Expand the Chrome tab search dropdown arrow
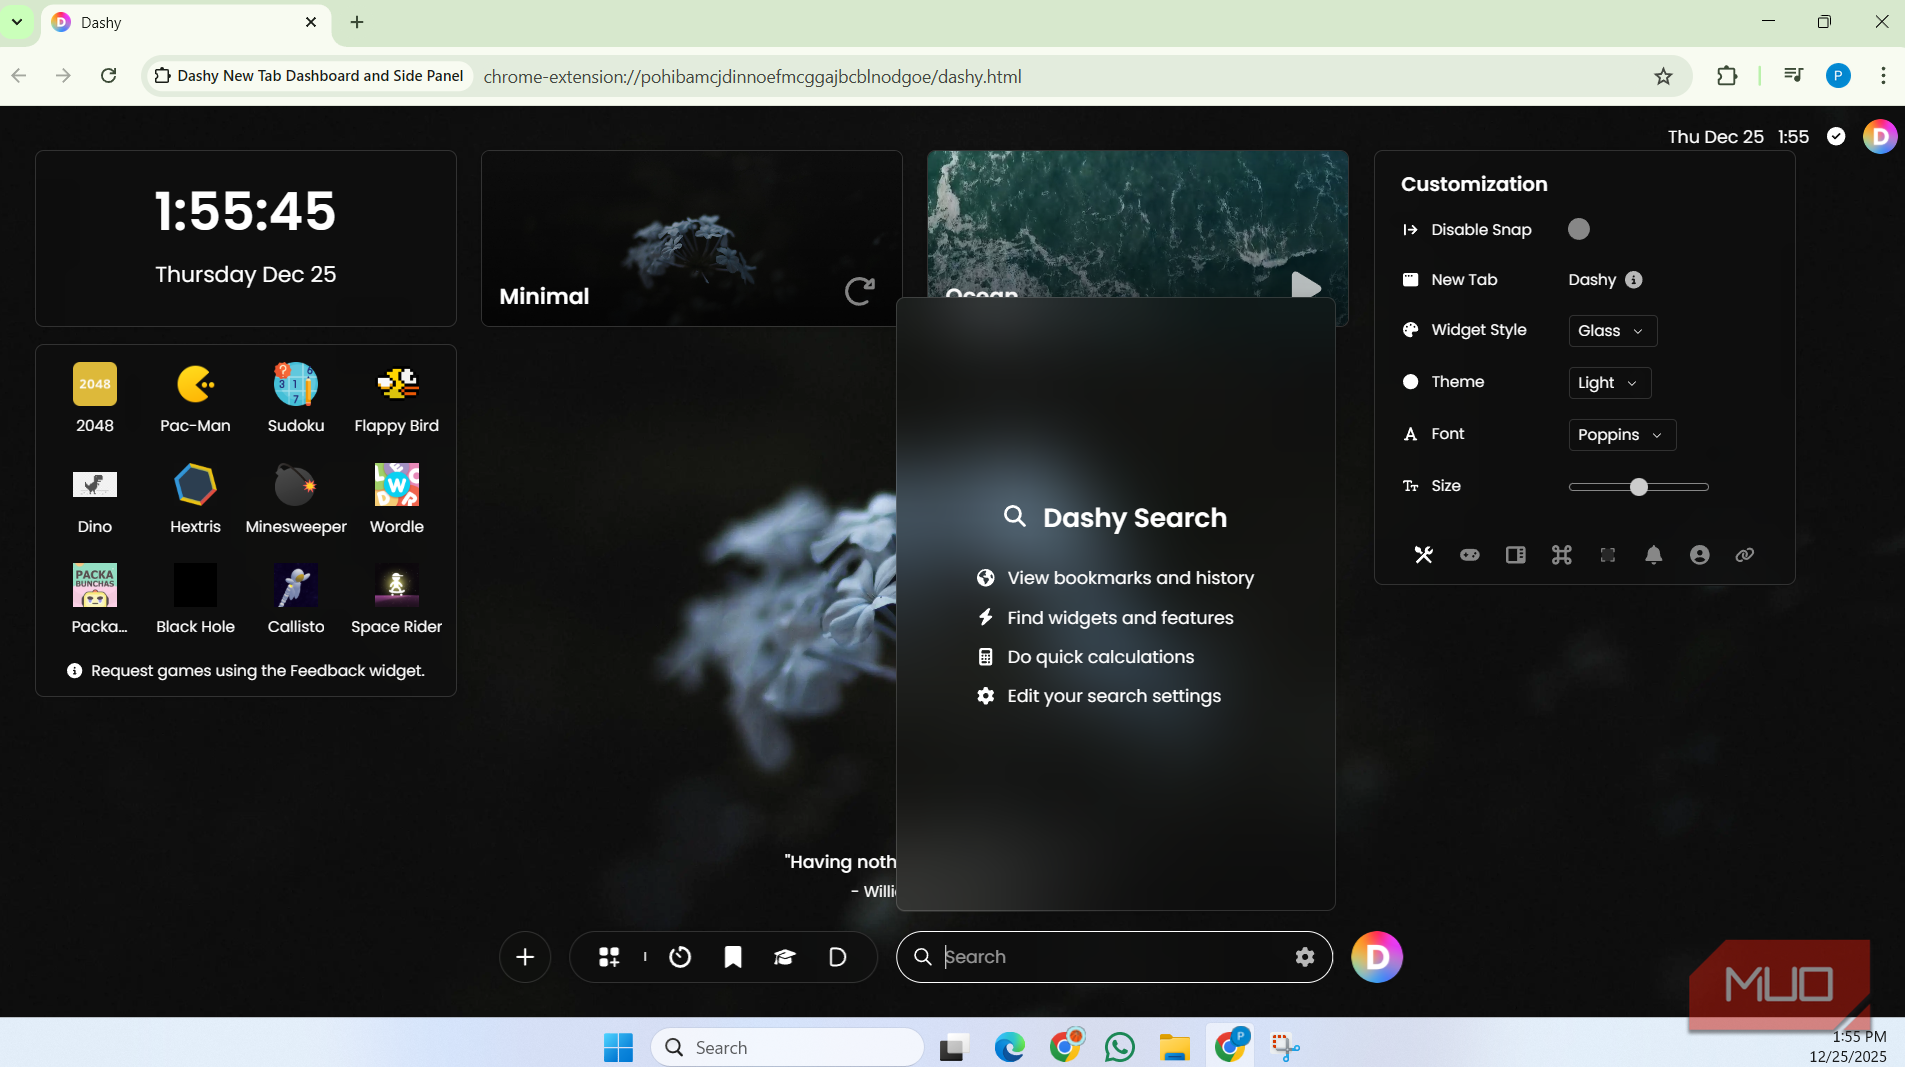1905x1067 pixels. [x=17, y=21]
